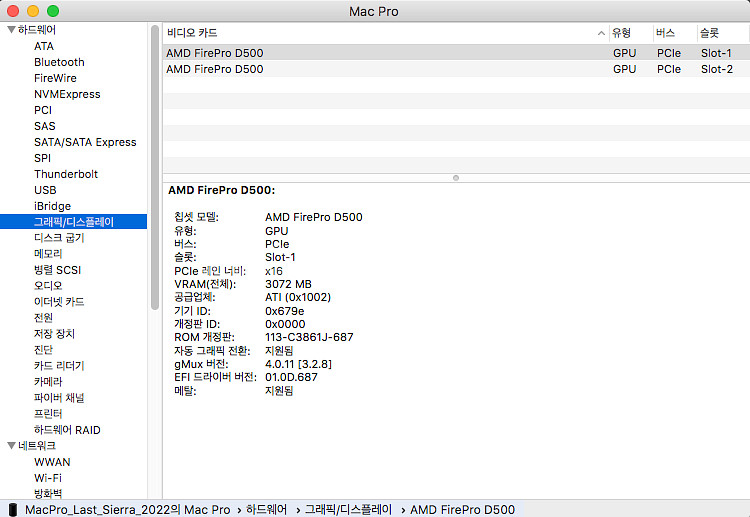
Task: Click the 하드웨어 category label
Action: coord(37,30)
